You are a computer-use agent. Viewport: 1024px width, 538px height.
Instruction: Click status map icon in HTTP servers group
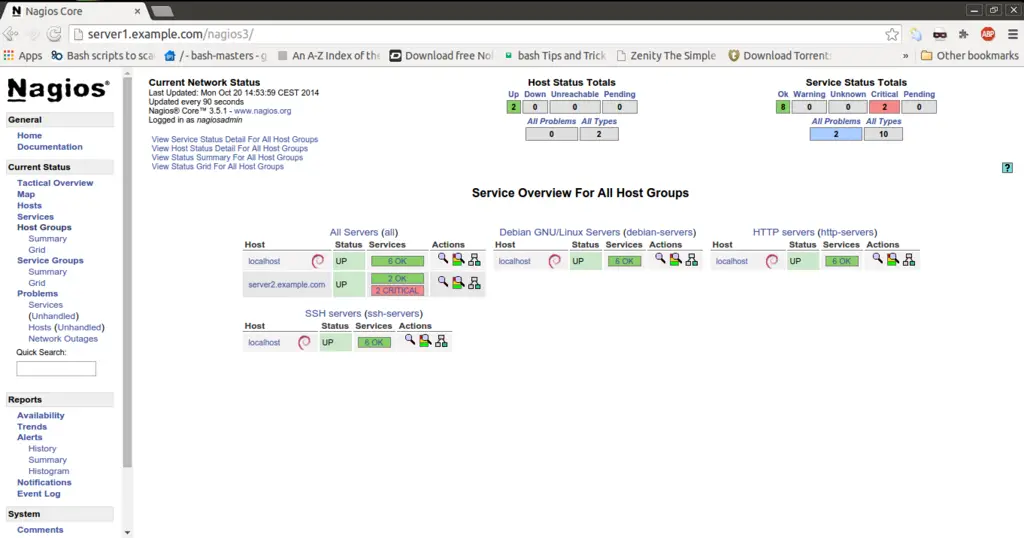click(909, 260)
